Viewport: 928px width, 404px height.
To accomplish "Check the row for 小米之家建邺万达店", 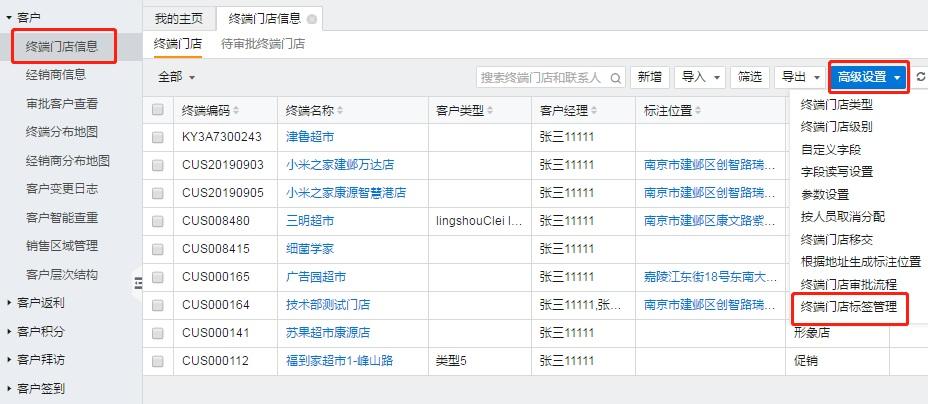I will coord(157,165).
